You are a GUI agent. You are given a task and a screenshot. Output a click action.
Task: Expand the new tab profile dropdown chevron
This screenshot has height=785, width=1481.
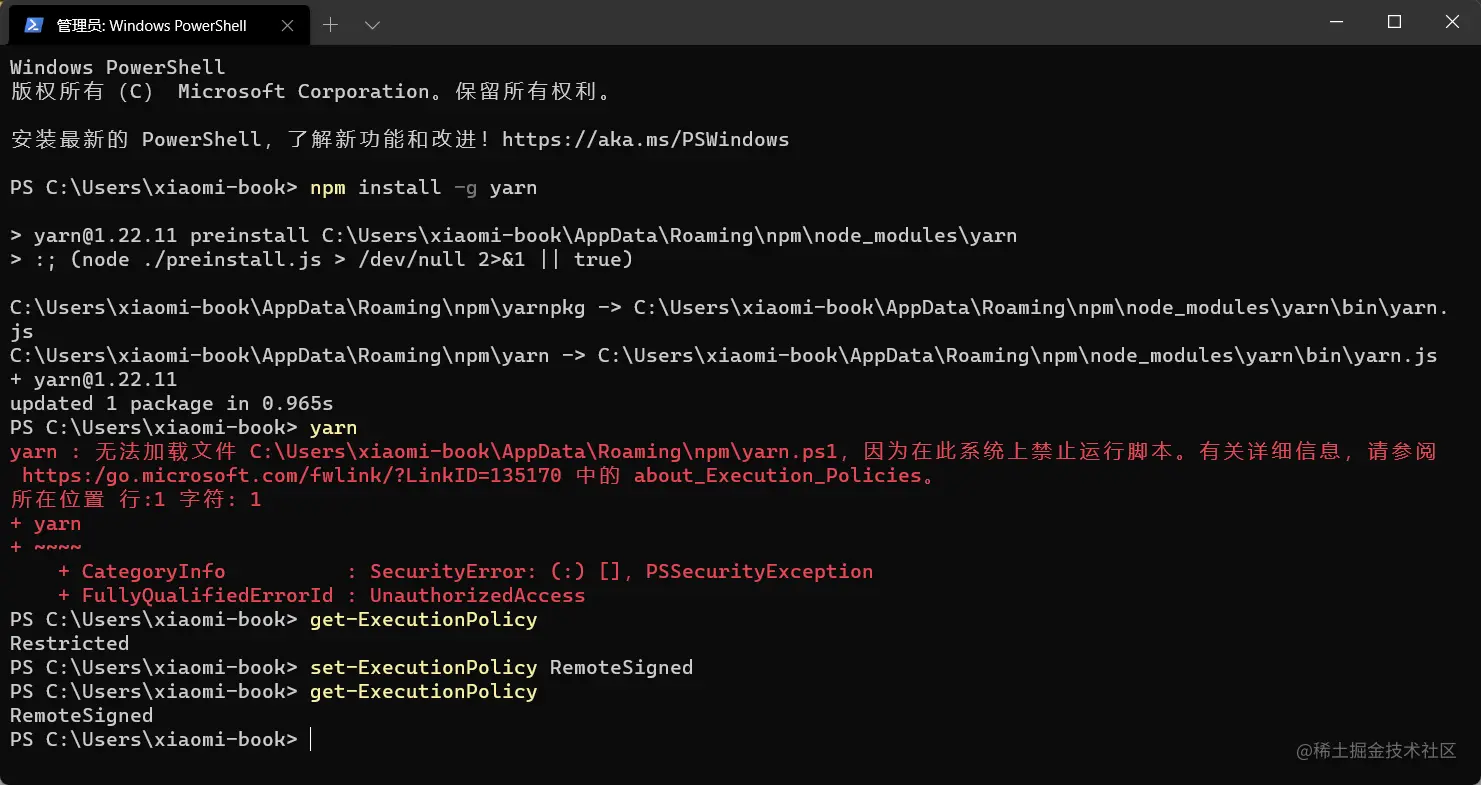pyautogui.click(x=372, y=25)
